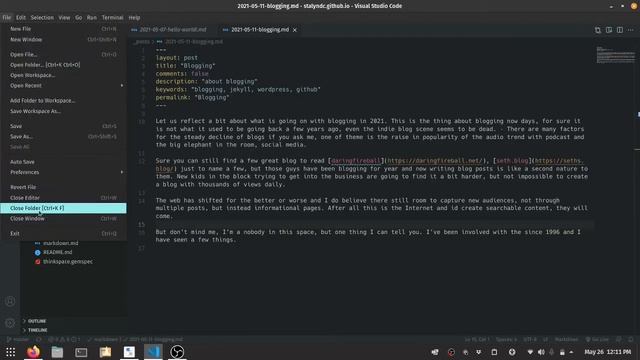This screenshot has width=640, height=360.
Task: Choose New File from File menu
Action: (x=63, y=29)
